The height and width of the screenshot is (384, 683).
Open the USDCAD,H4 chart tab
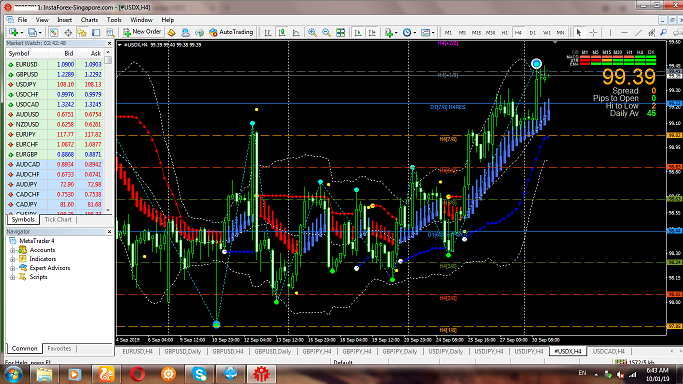click(609, 351)
